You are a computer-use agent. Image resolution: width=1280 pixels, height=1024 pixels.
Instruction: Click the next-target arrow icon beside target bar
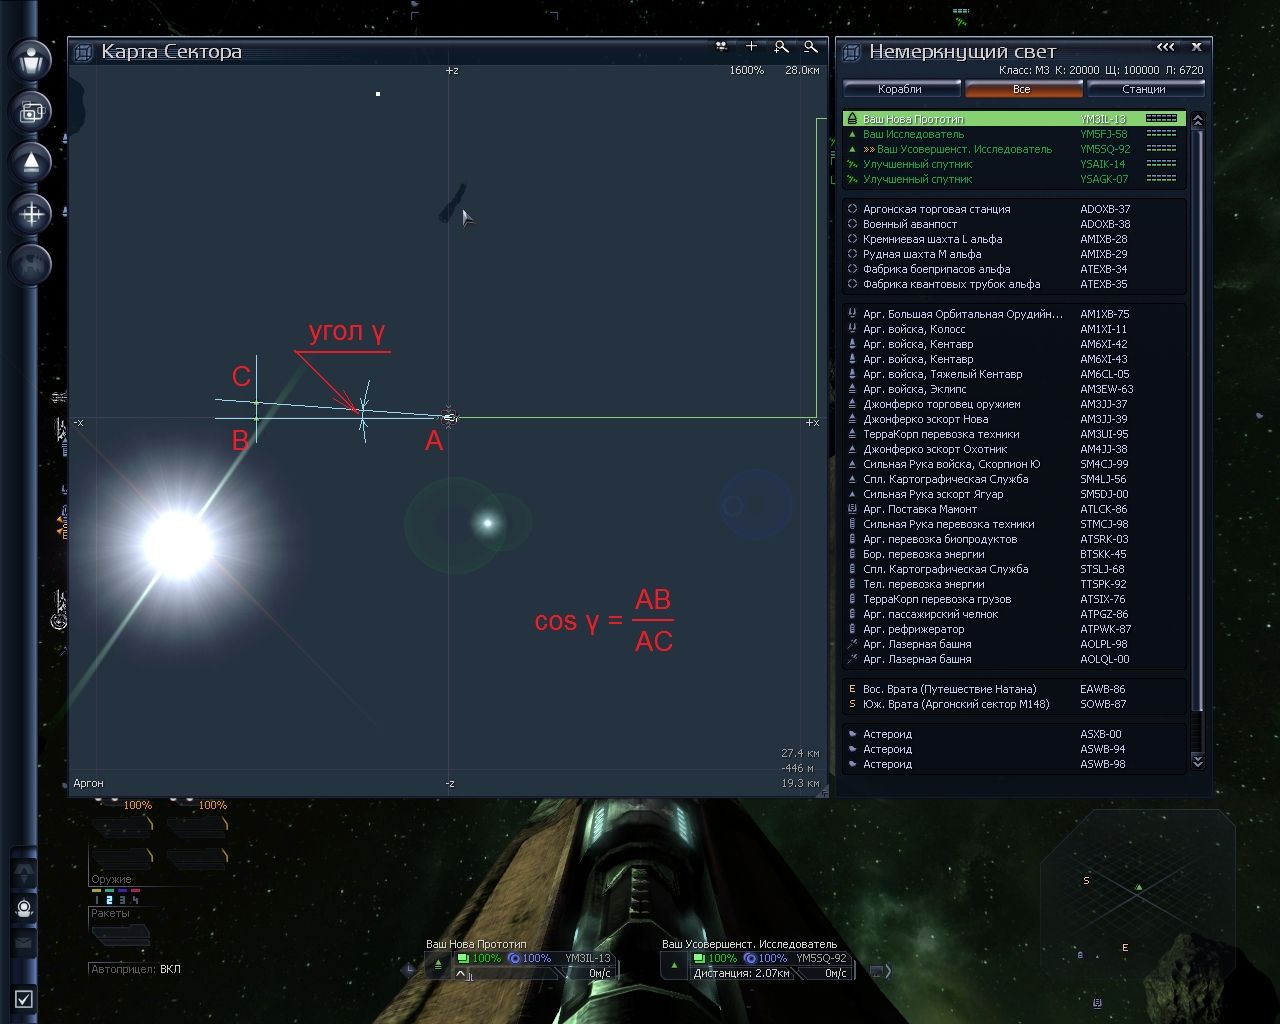coord(879,971)
